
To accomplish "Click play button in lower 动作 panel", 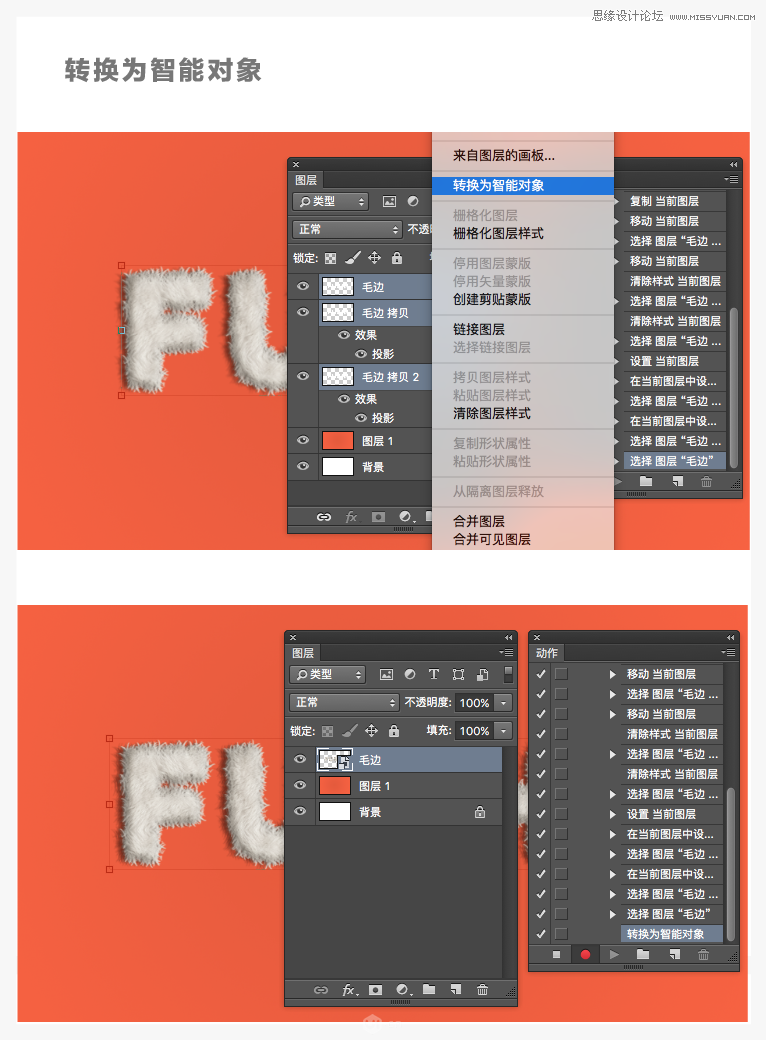I will 614,954.
